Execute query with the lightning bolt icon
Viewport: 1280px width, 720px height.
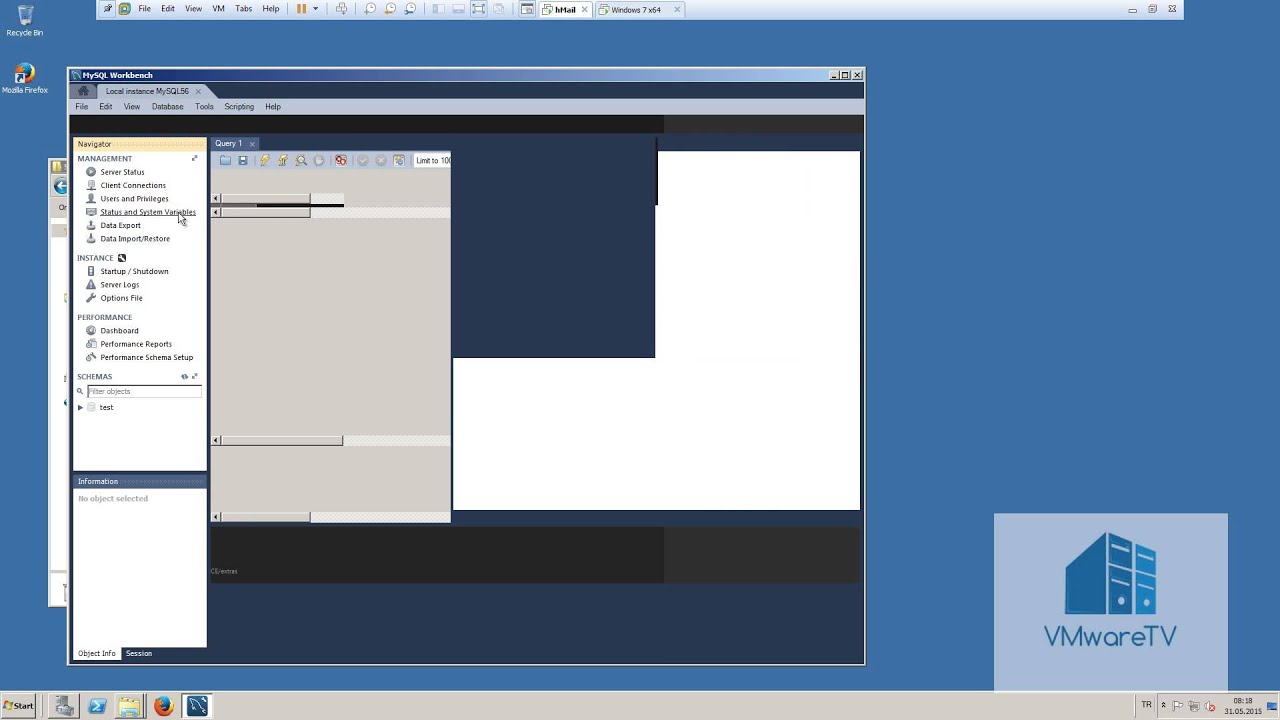(x=265, y=160)
